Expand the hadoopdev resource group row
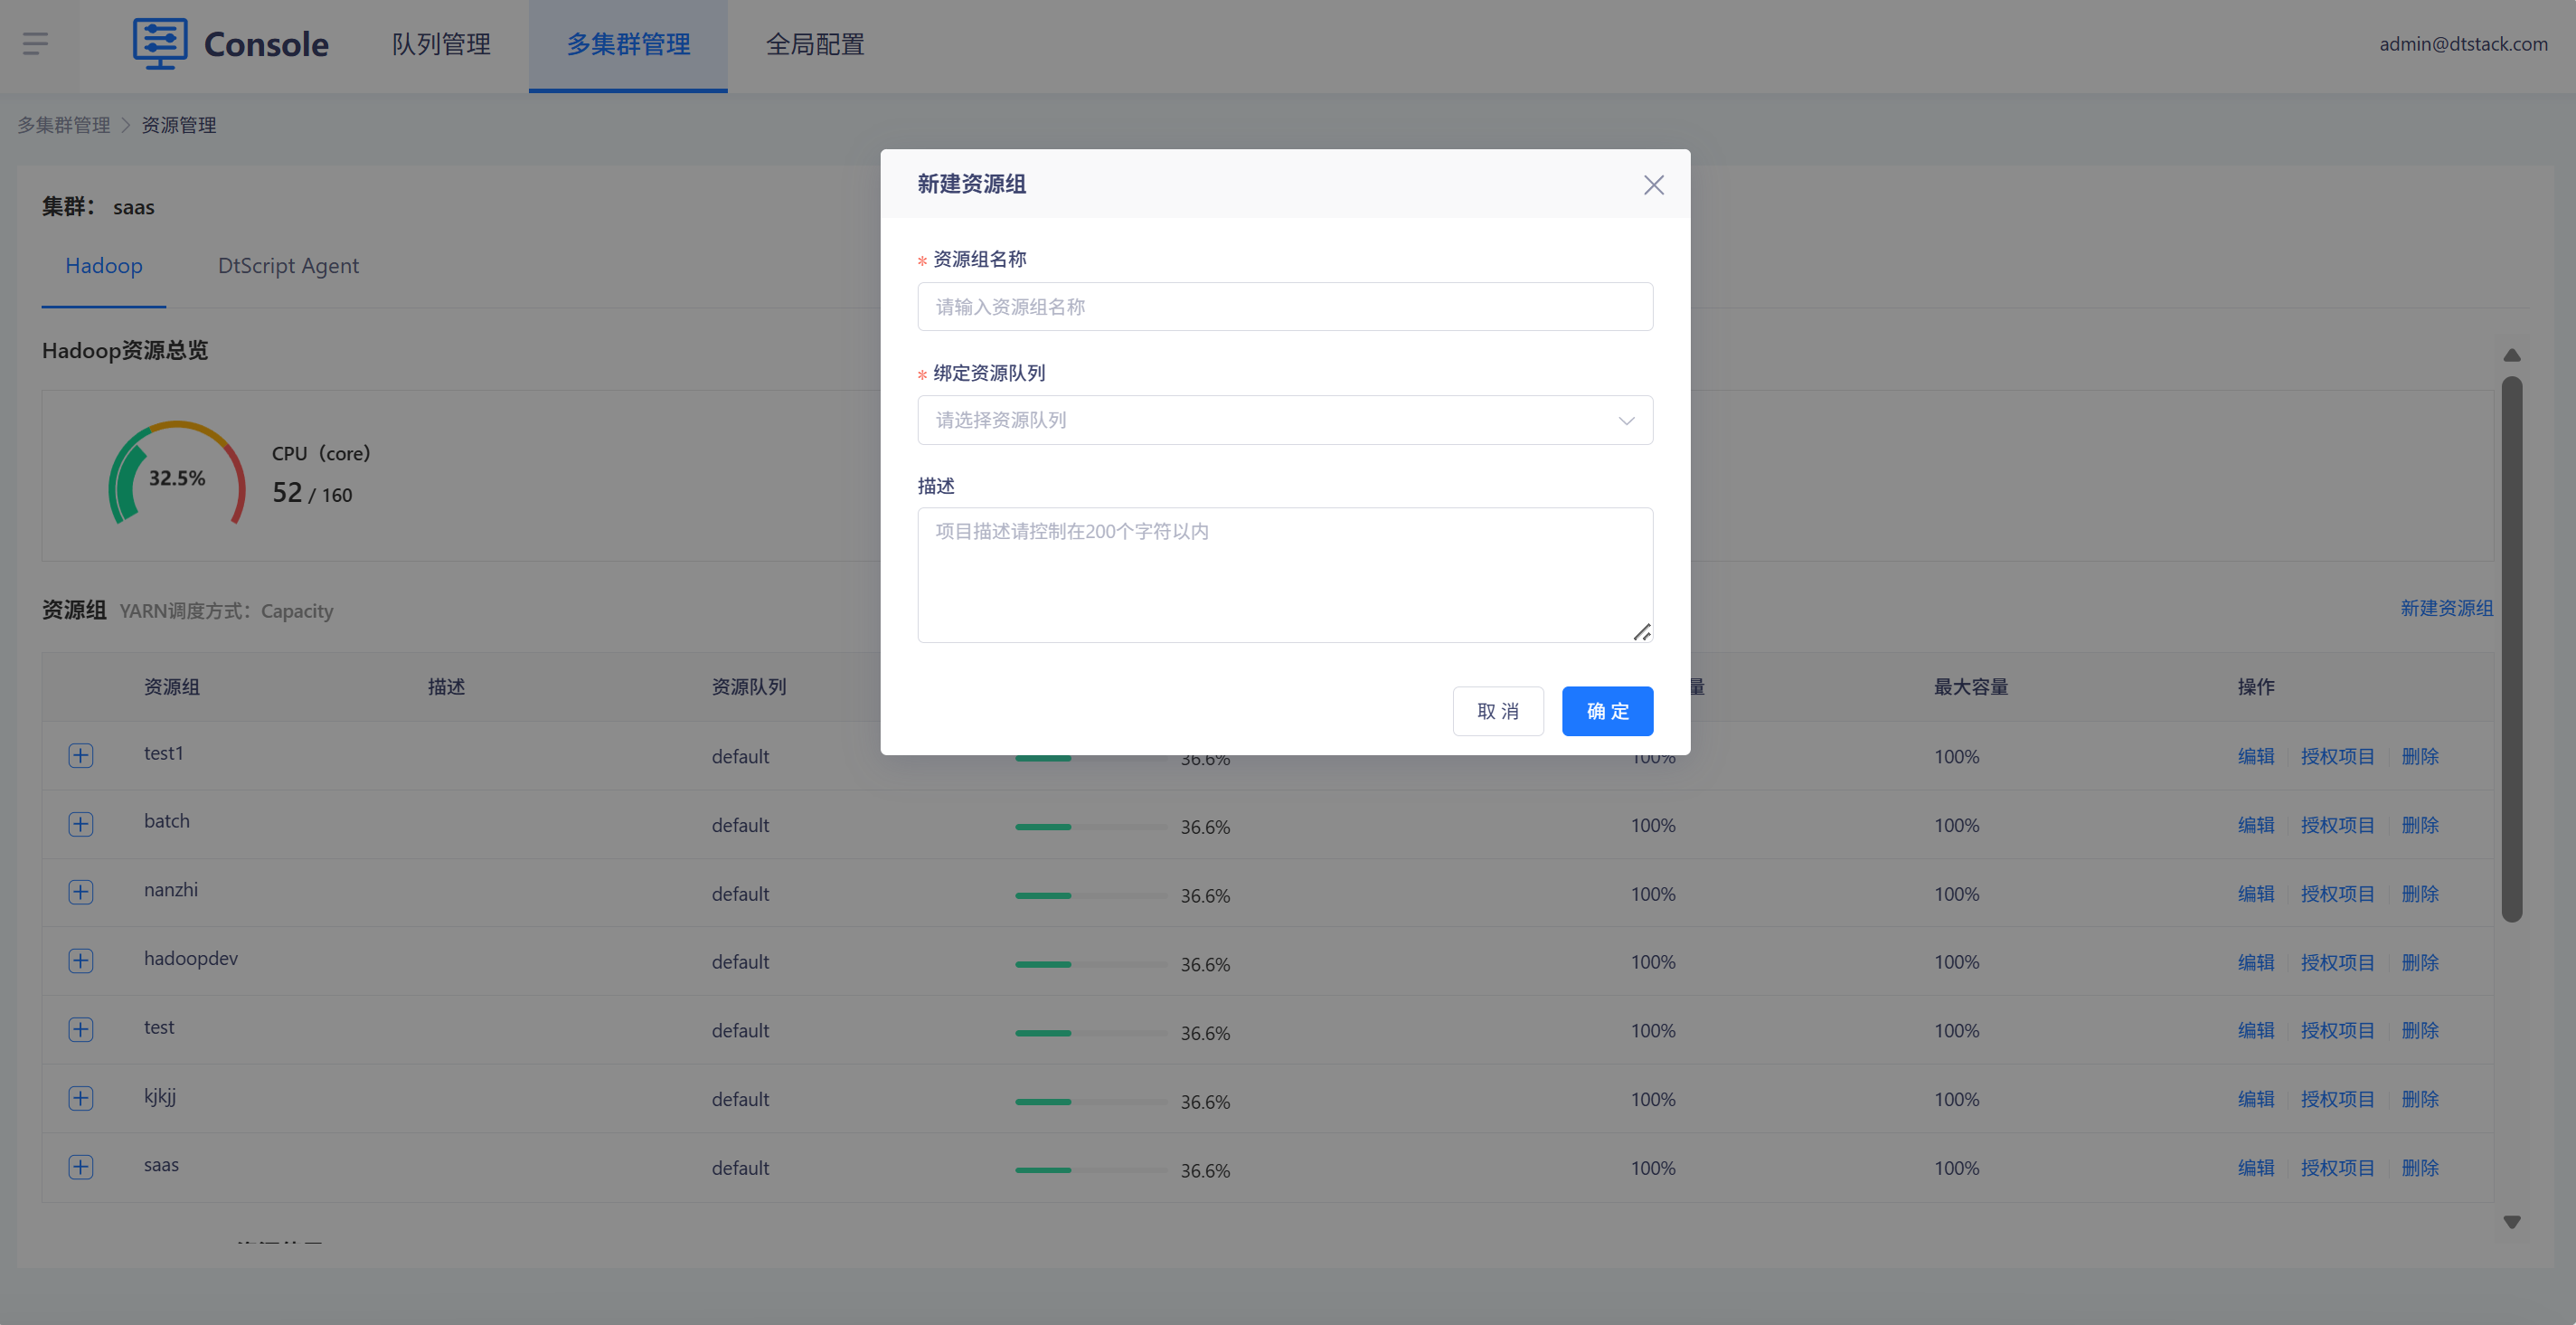 [81, 961]
